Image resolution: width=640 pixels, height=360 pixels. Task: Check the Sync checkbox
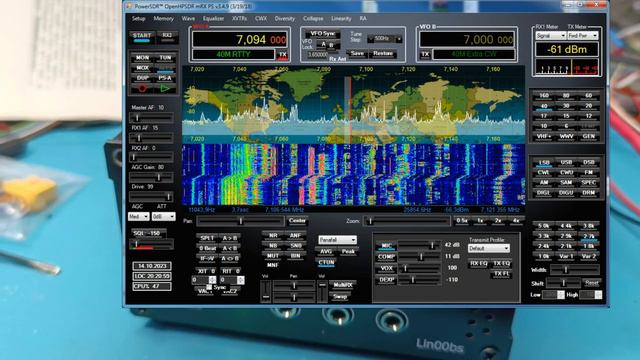click(209, 287)
